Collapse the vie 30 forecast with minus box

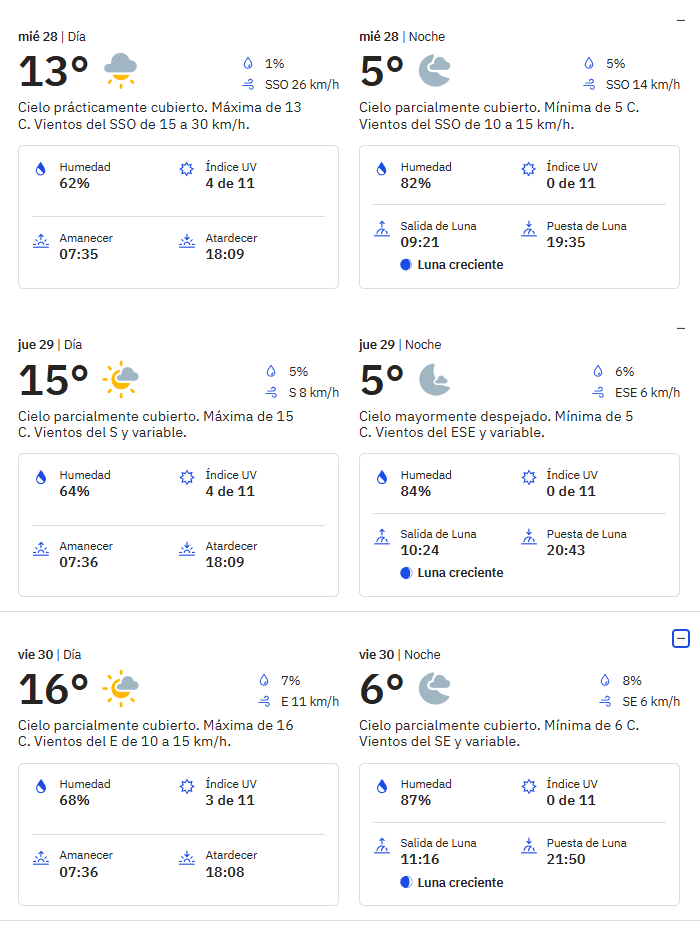[x=681, y=638]
